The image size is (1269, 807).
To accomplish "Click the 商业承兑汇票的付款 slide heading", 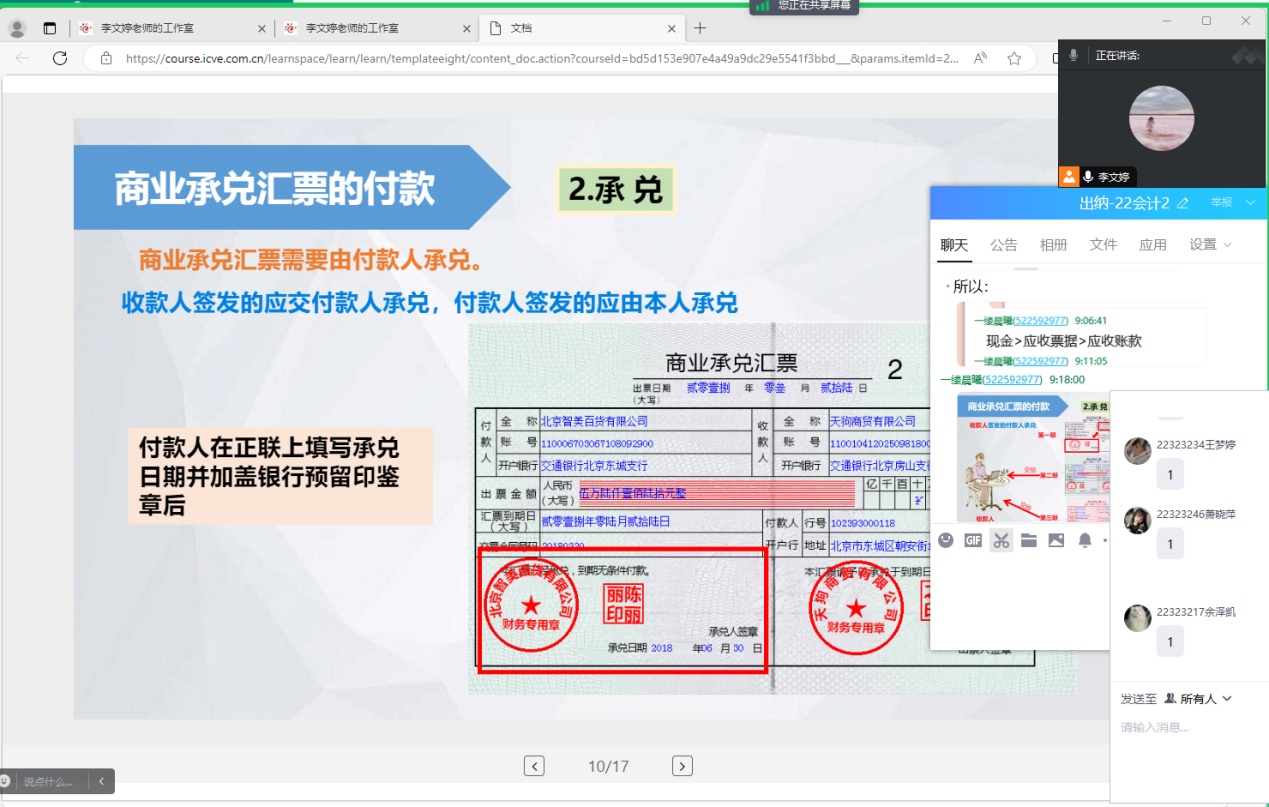I will pos(275,189).
